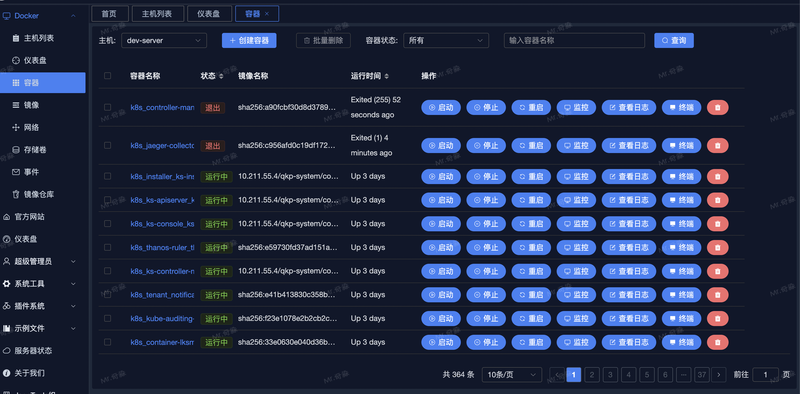Check the k8s_thanos-ruler row checkbox
This screenshot has width=800, height=394.
(x=108, y=247)
